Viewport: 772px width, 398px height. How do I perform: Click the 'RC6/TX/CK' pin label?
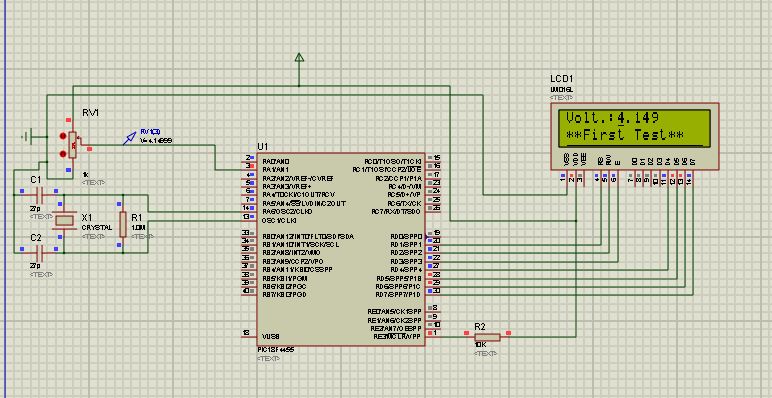tap(405, 203)
